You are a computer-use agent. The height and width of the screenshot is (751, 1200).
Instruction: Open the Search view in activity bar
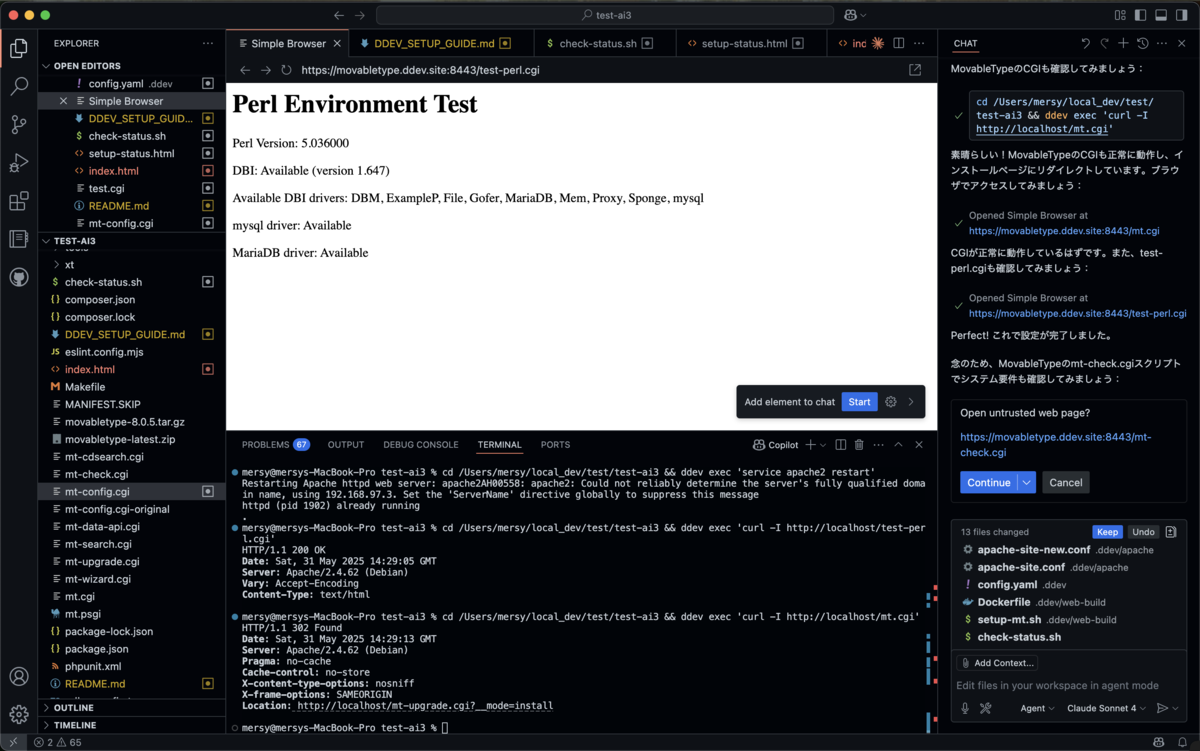coord(18,86)
